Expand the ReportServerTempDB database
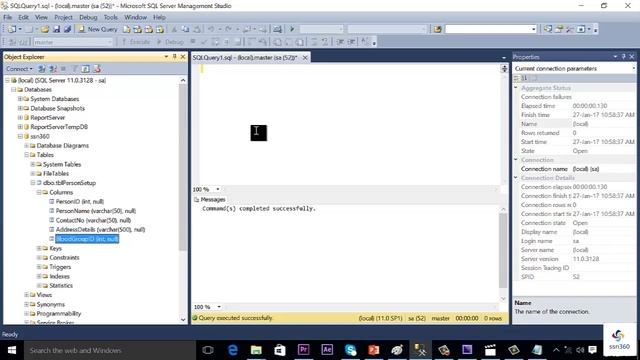This screenshot has width=640, height=360. pyautogui.click(x=20, y=127)
